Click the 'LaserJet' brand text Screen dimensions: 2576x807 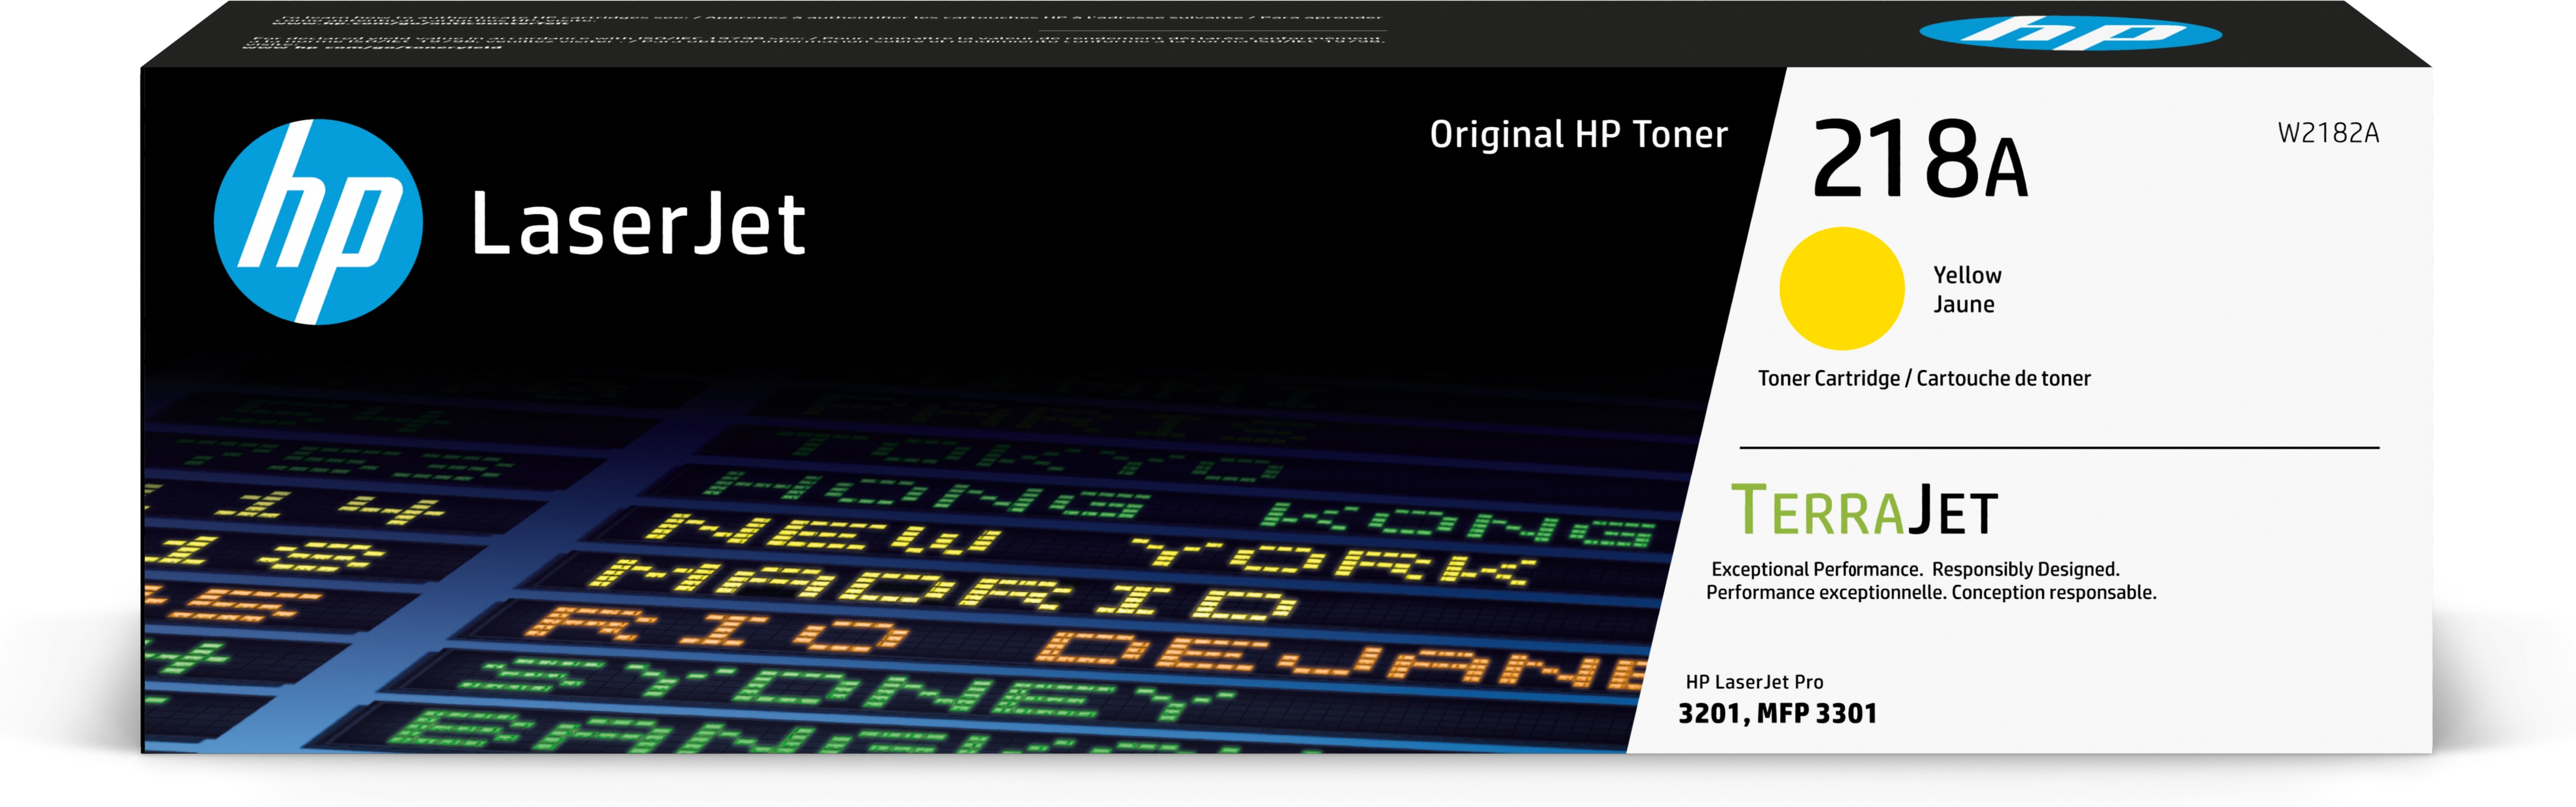point(638,223)
